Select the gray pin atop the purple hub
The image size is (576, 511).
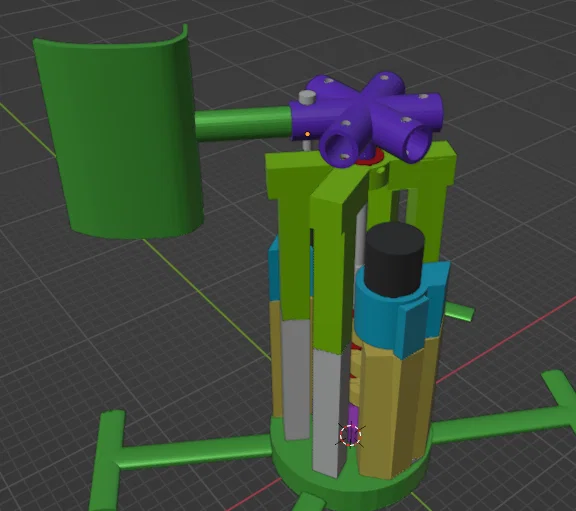pos(307,98)
